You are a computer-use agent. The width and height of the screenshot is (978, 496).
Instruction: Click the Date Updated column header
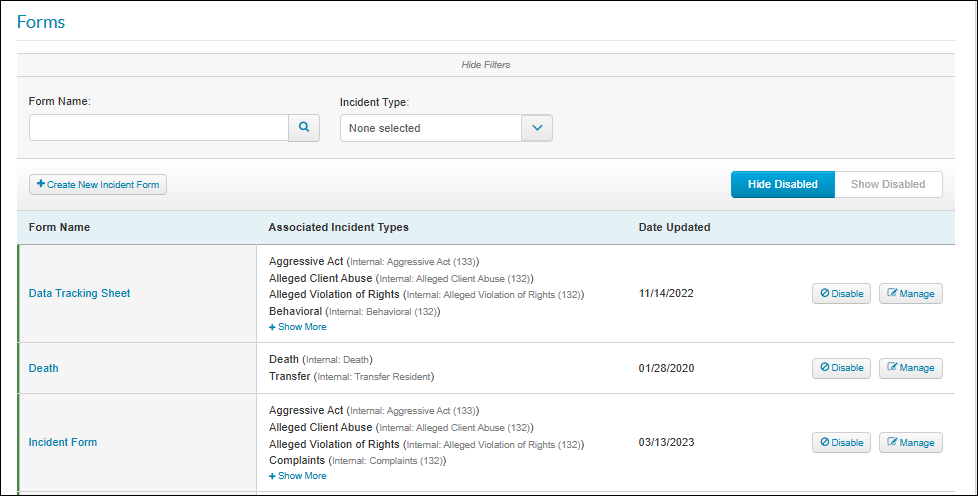pos(674,227)
